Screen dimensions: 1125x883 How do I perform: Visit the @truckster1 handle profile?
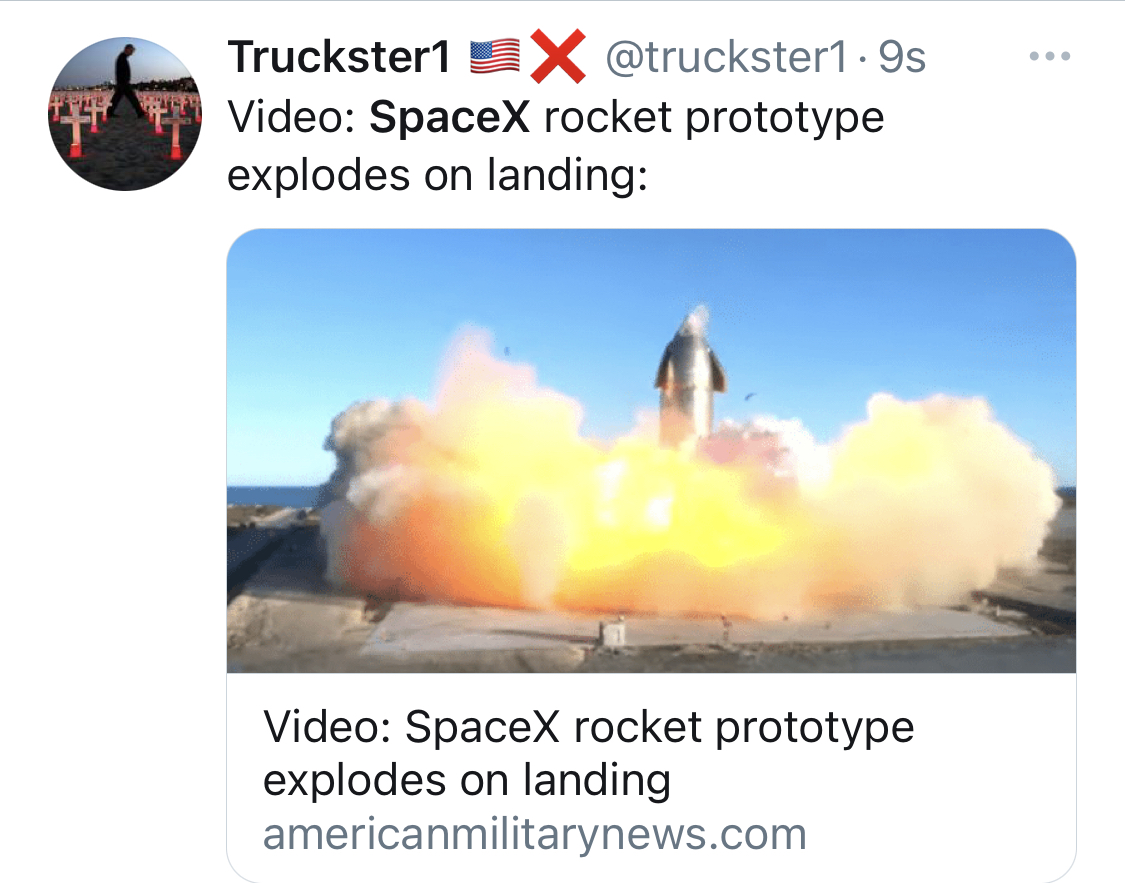click(727, 57)
